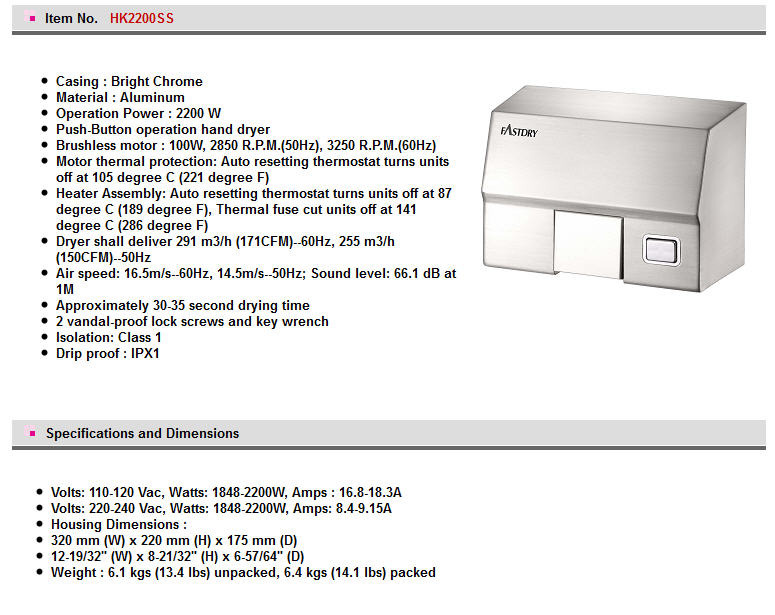775x615 pixels.
Task: Click 'Housing Dimensions :' line
Action: tap(119, 525)
